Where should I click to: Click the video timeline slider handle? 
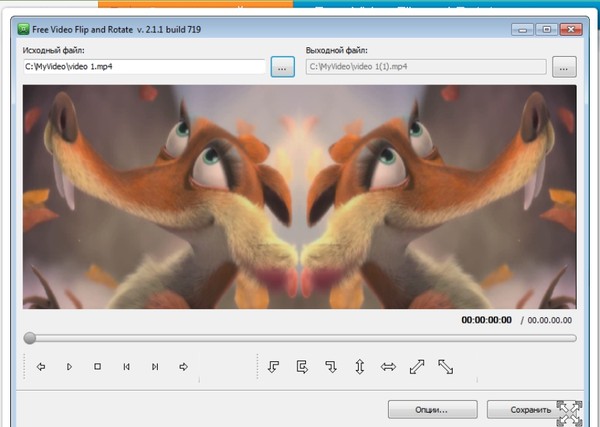pos(29,338)
